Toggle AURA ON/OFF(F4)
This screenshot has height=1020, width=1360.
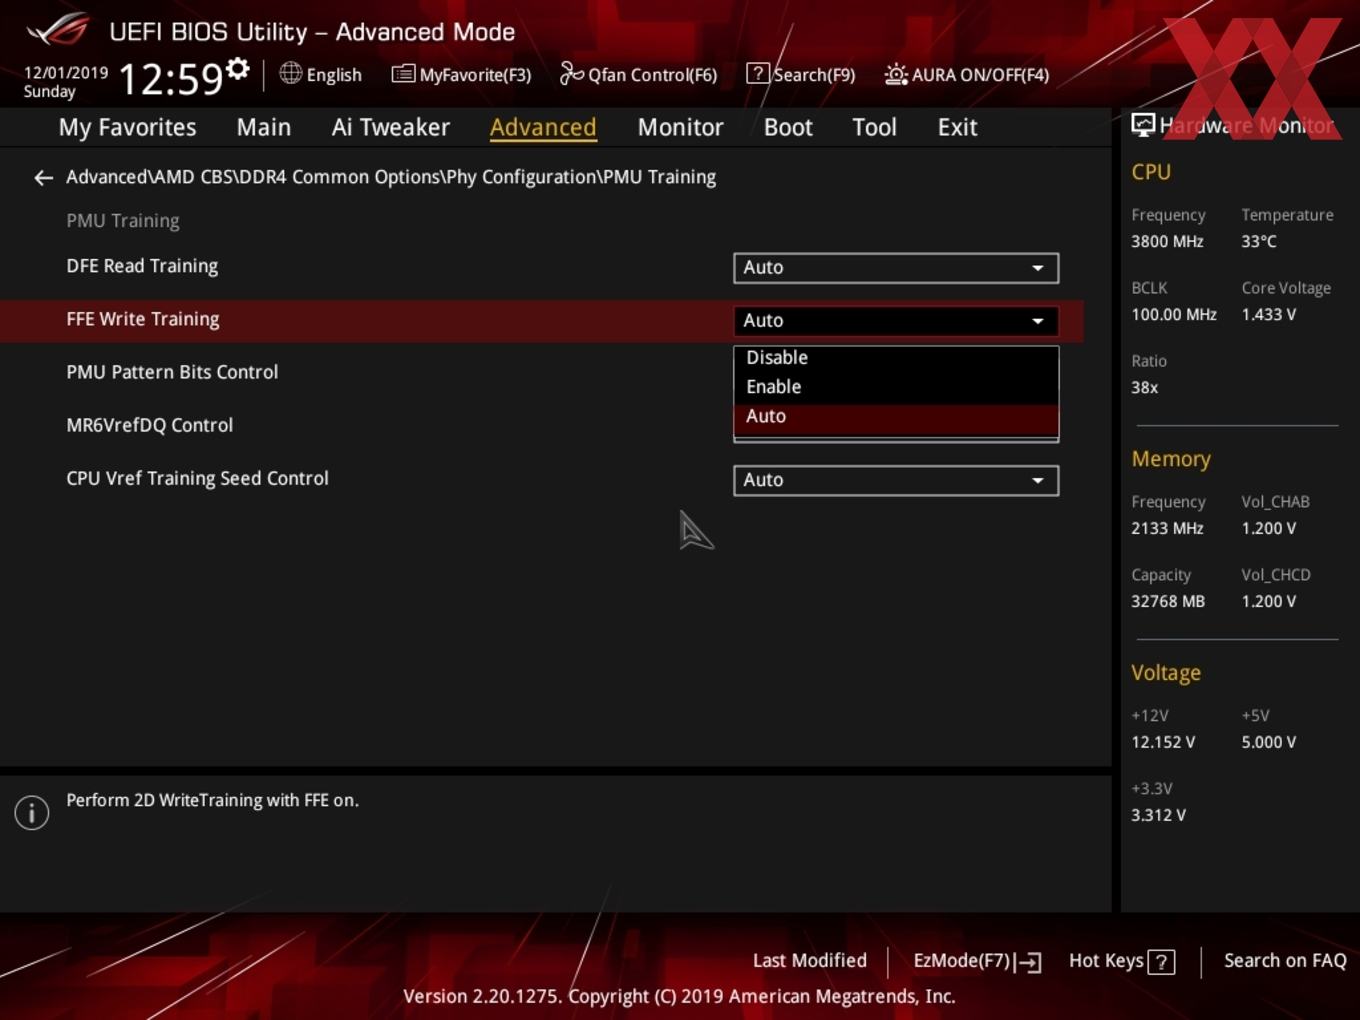[967, 74]
